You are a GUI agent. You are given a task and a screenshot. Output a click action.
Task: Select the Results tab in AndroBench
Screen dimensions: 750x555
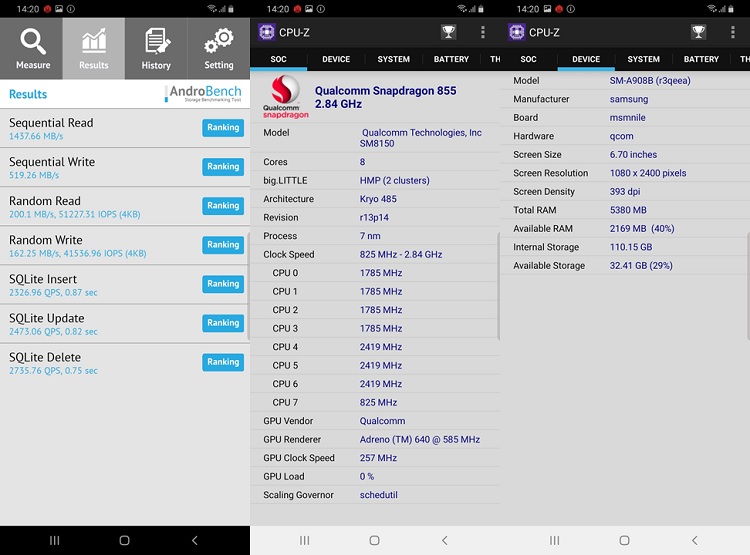click(94, 49)
